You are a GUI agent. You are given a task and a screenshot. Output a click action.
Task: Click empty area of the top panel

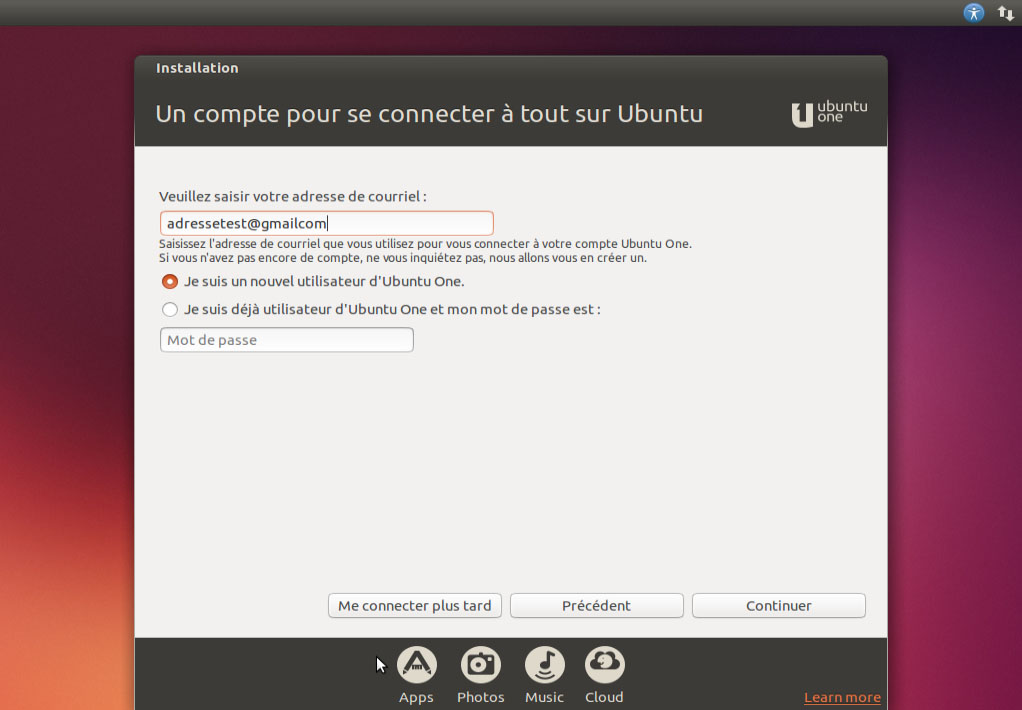pyautogui.click(x=456, y=12)
